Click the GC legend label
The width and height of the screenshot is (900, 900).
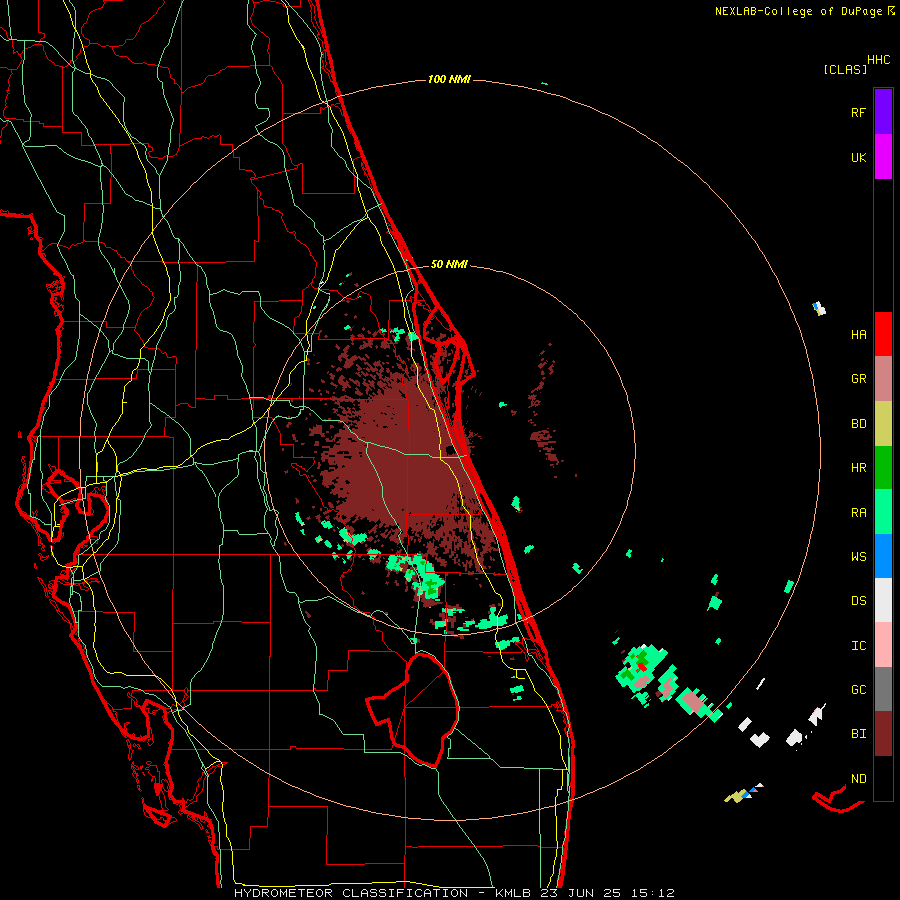(858, 689)
